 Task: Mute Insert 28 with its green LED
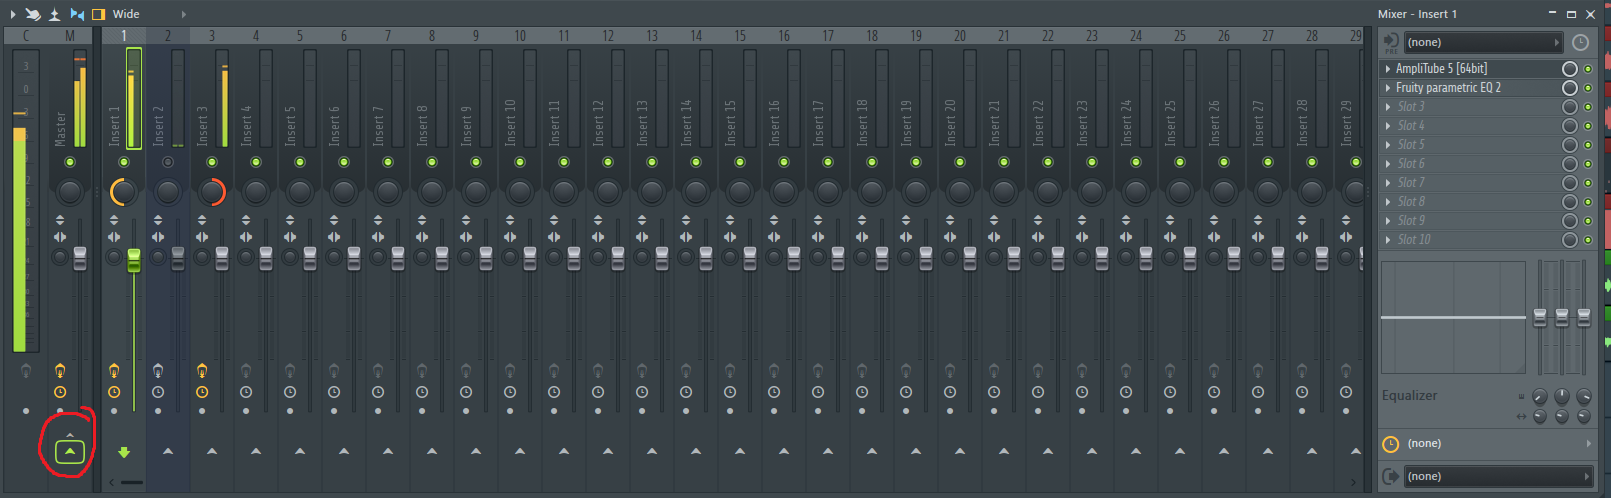coord(1312,162)
